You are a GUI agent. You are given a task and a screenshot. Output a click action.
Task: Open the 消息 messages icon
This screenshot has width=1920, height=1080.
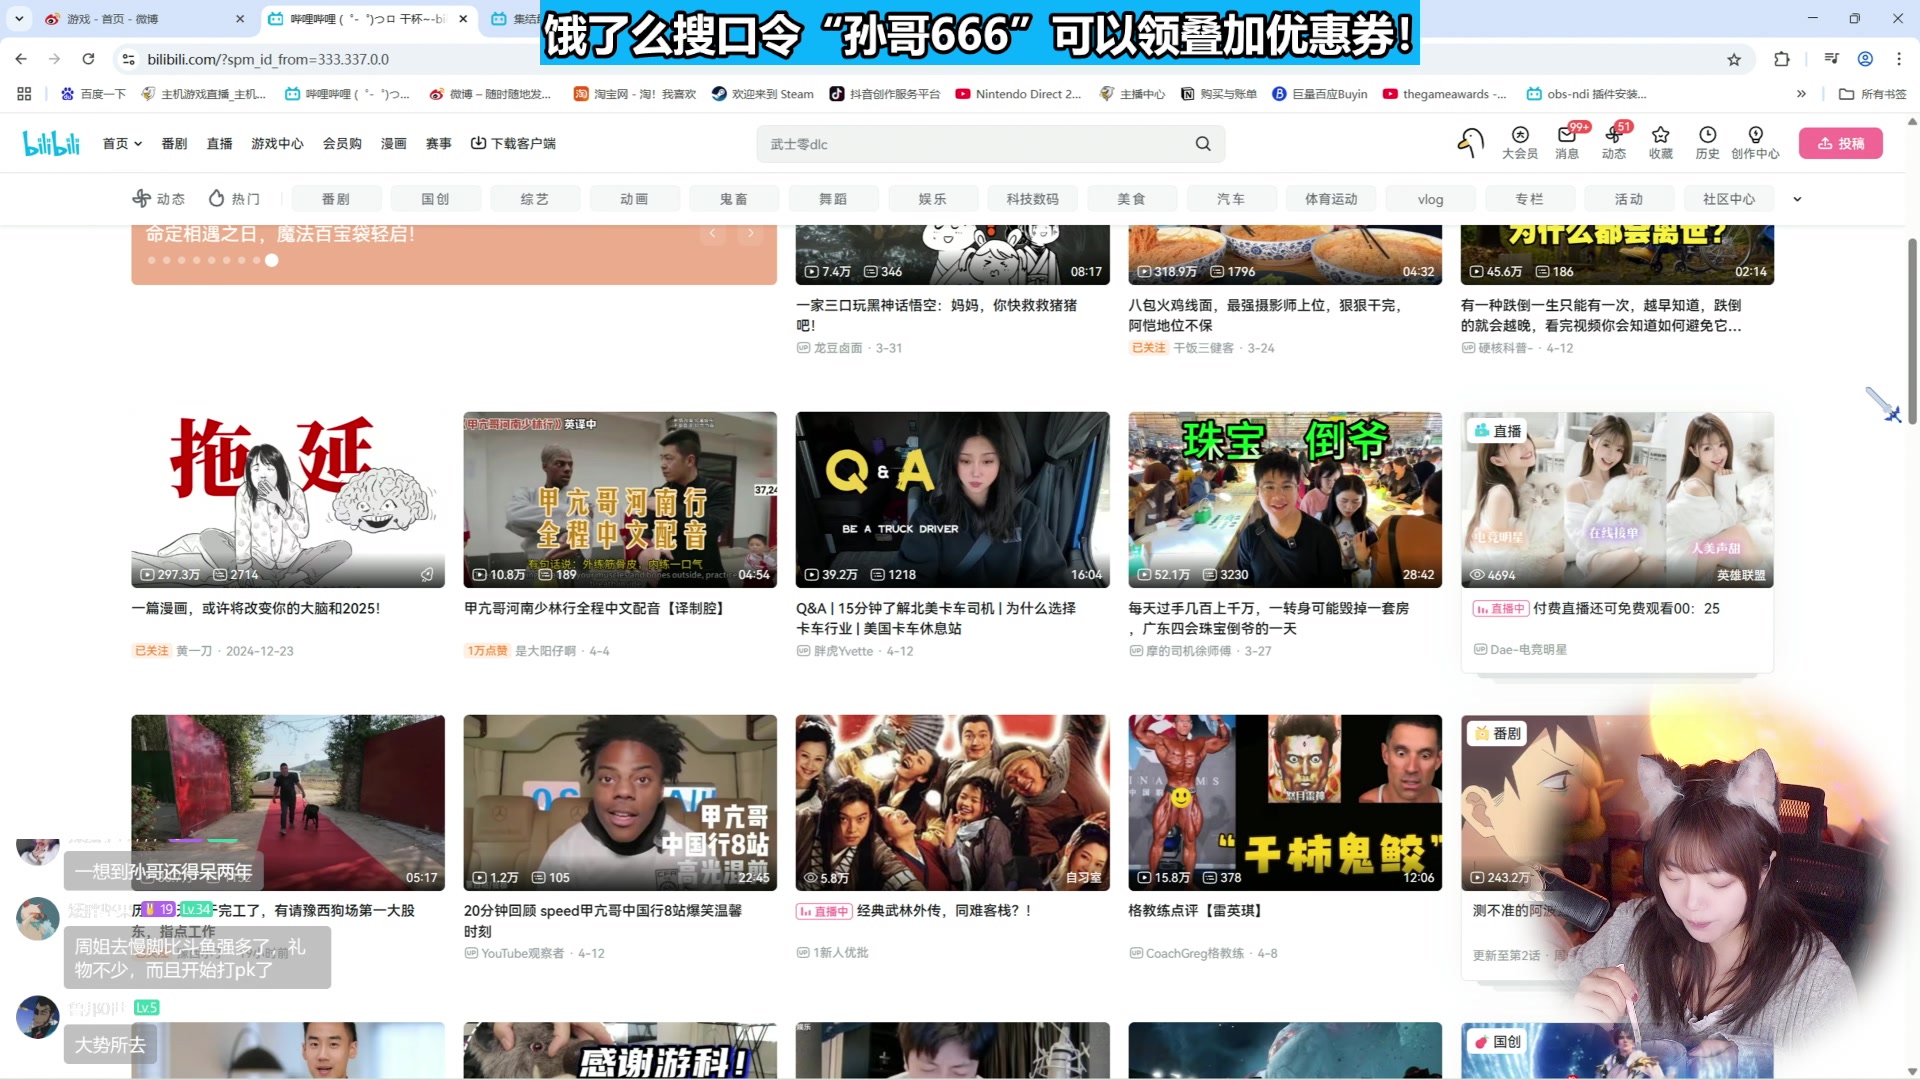click(1567, 143)
